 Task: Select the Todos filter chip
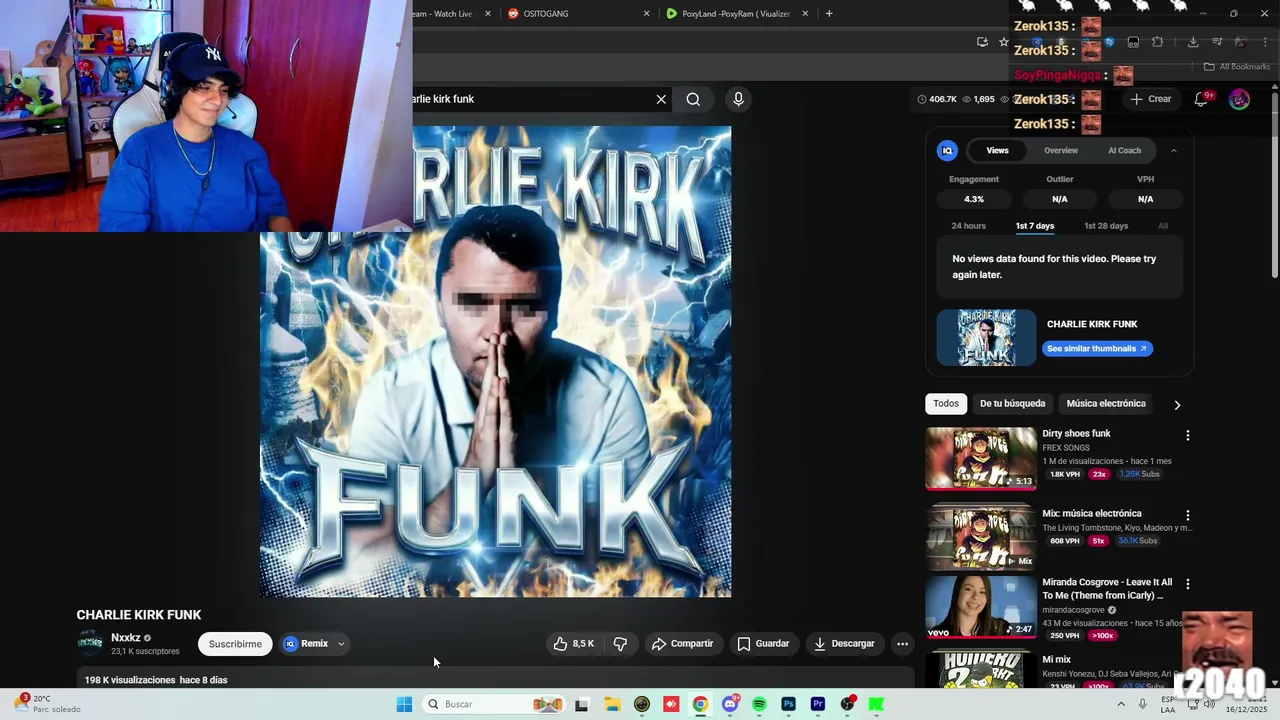[946, 404]
